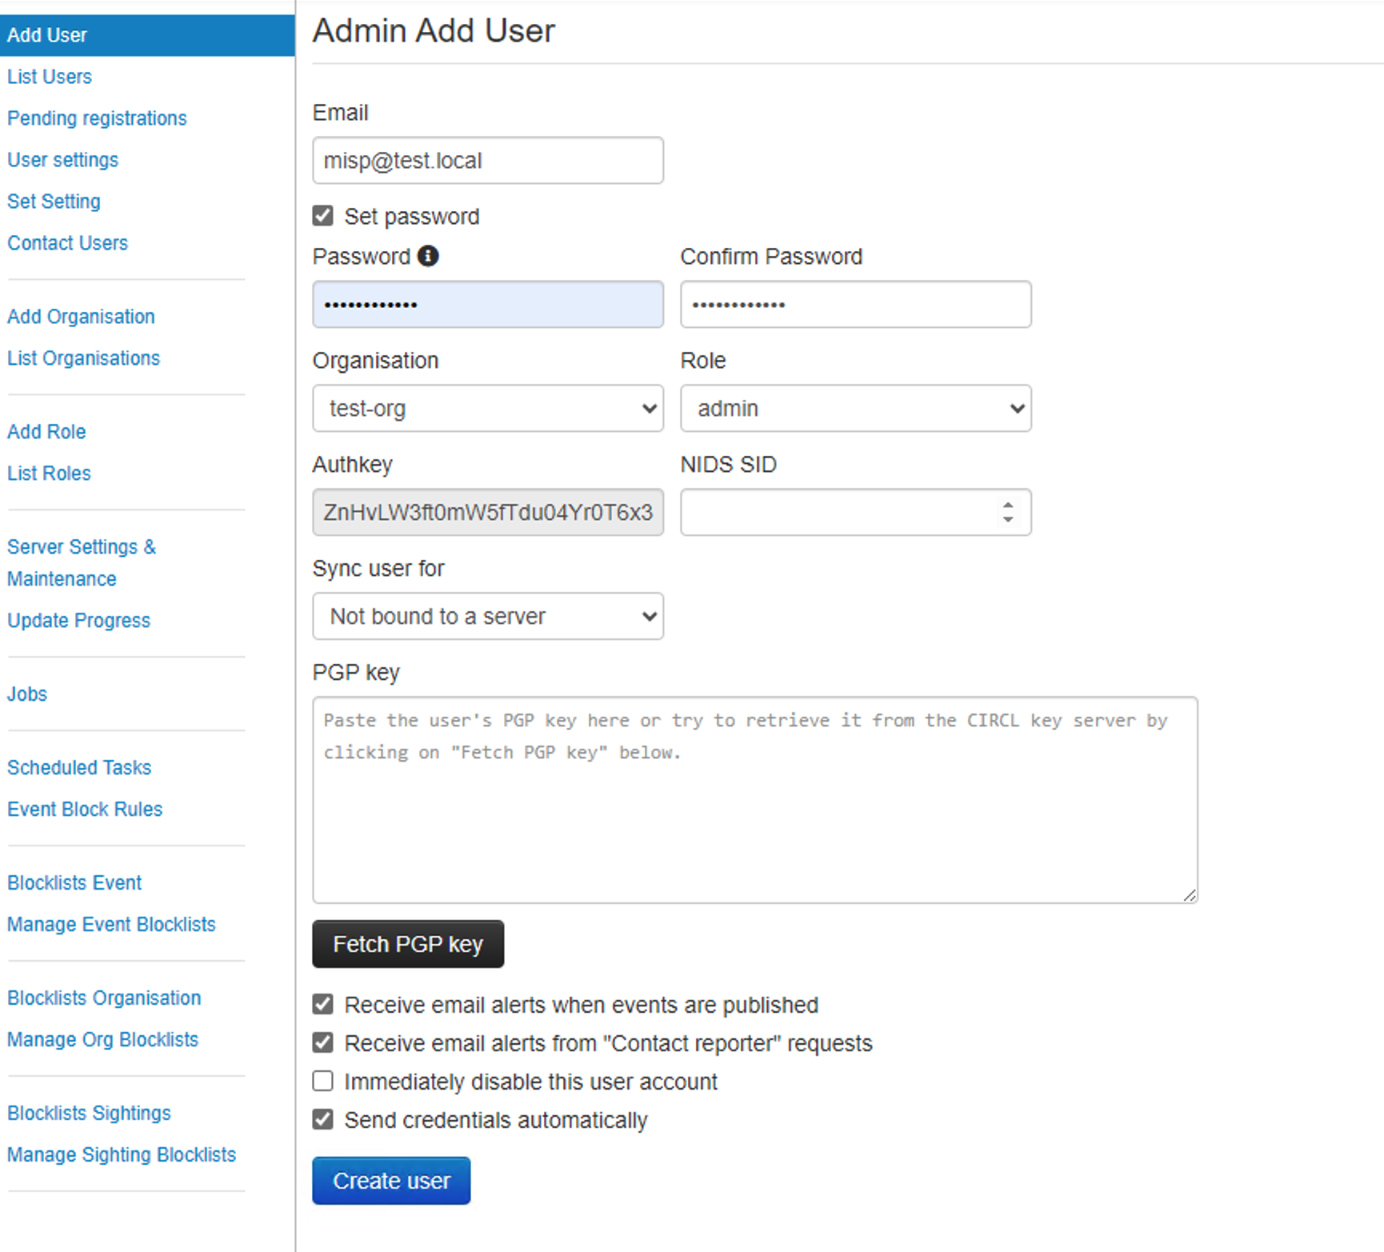Open the Organisation dropdown
The image size is (1384, 1252).
488,408
